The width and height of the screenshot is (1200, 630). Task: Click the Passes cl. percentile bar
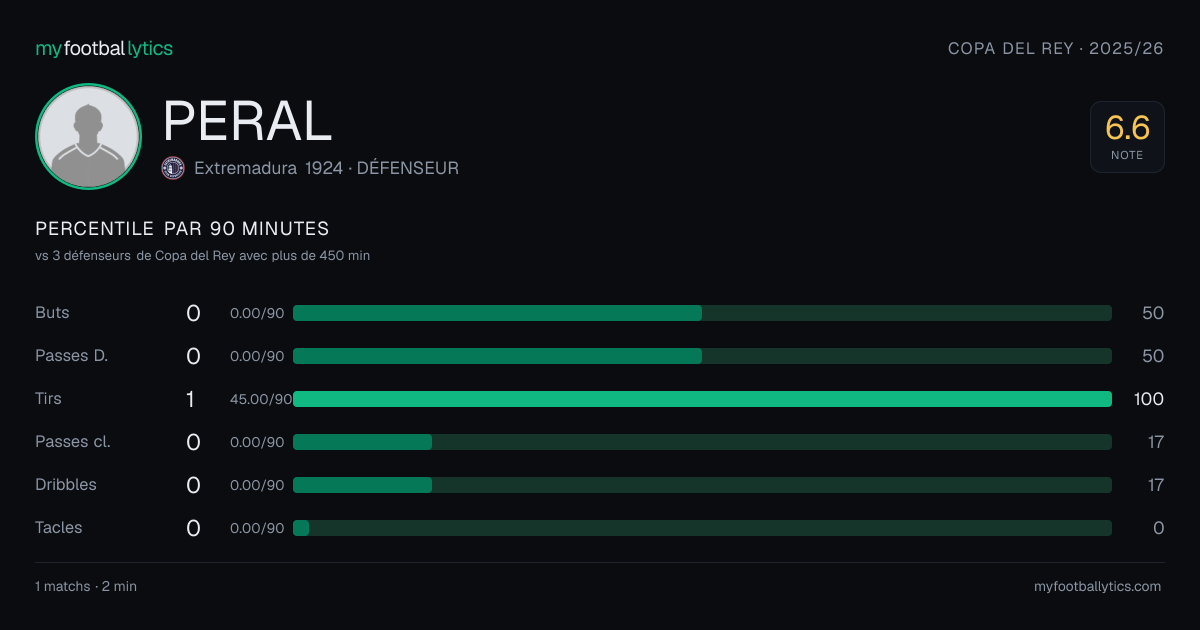pyautogui.click(x=702, y=442)
